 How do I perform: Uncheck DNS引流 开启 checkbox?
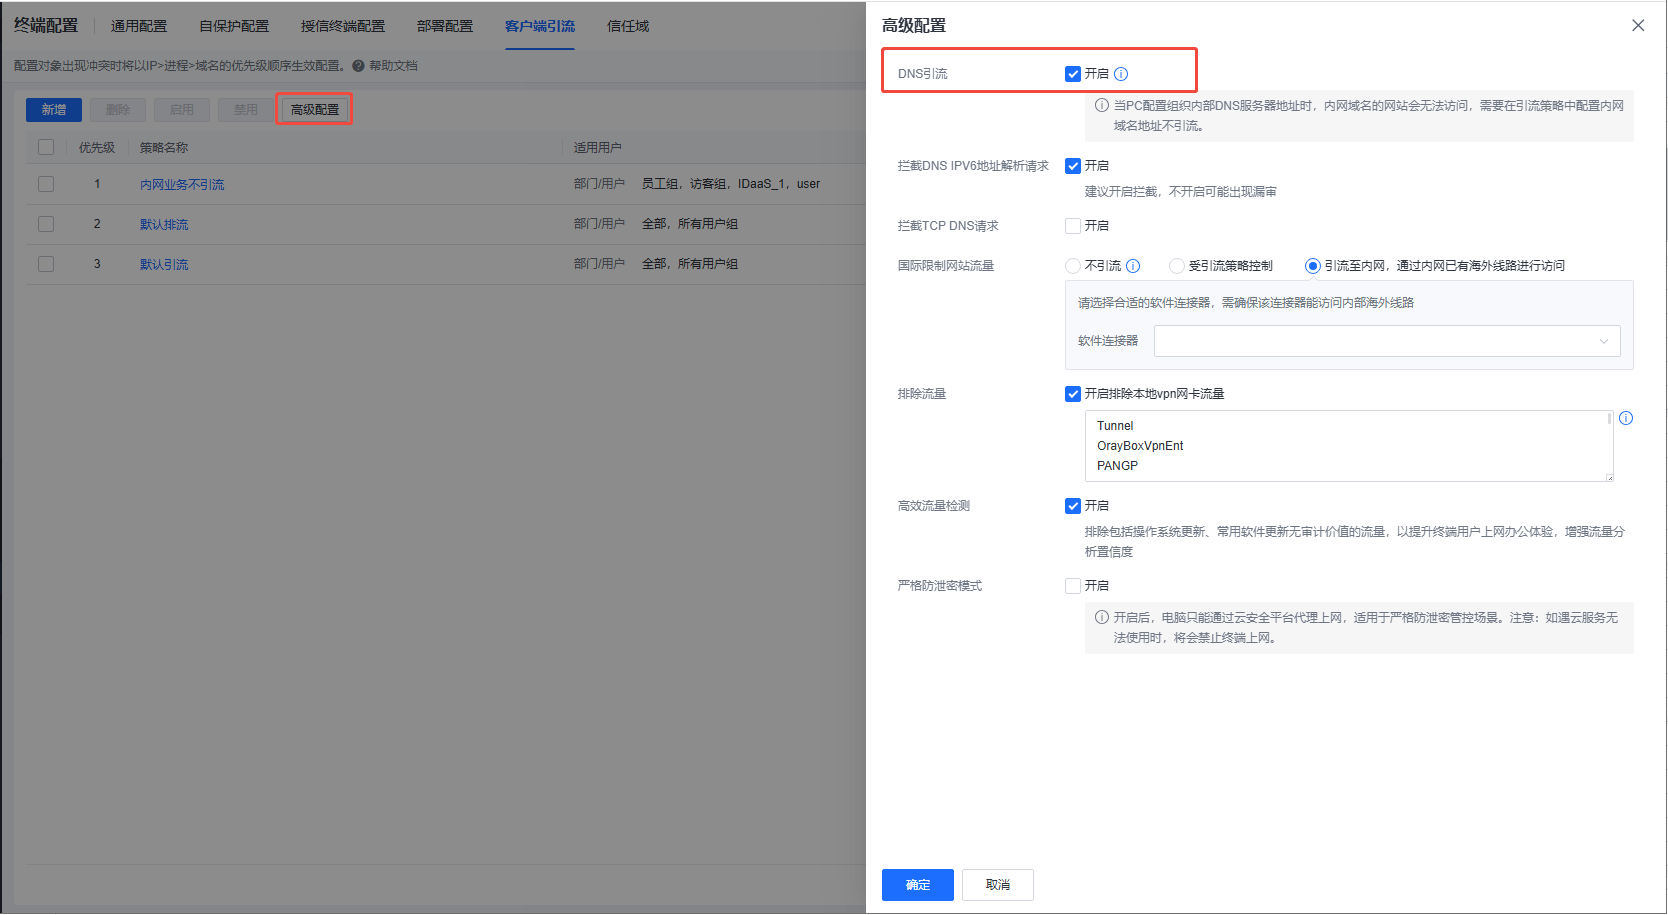(1073, 74)
